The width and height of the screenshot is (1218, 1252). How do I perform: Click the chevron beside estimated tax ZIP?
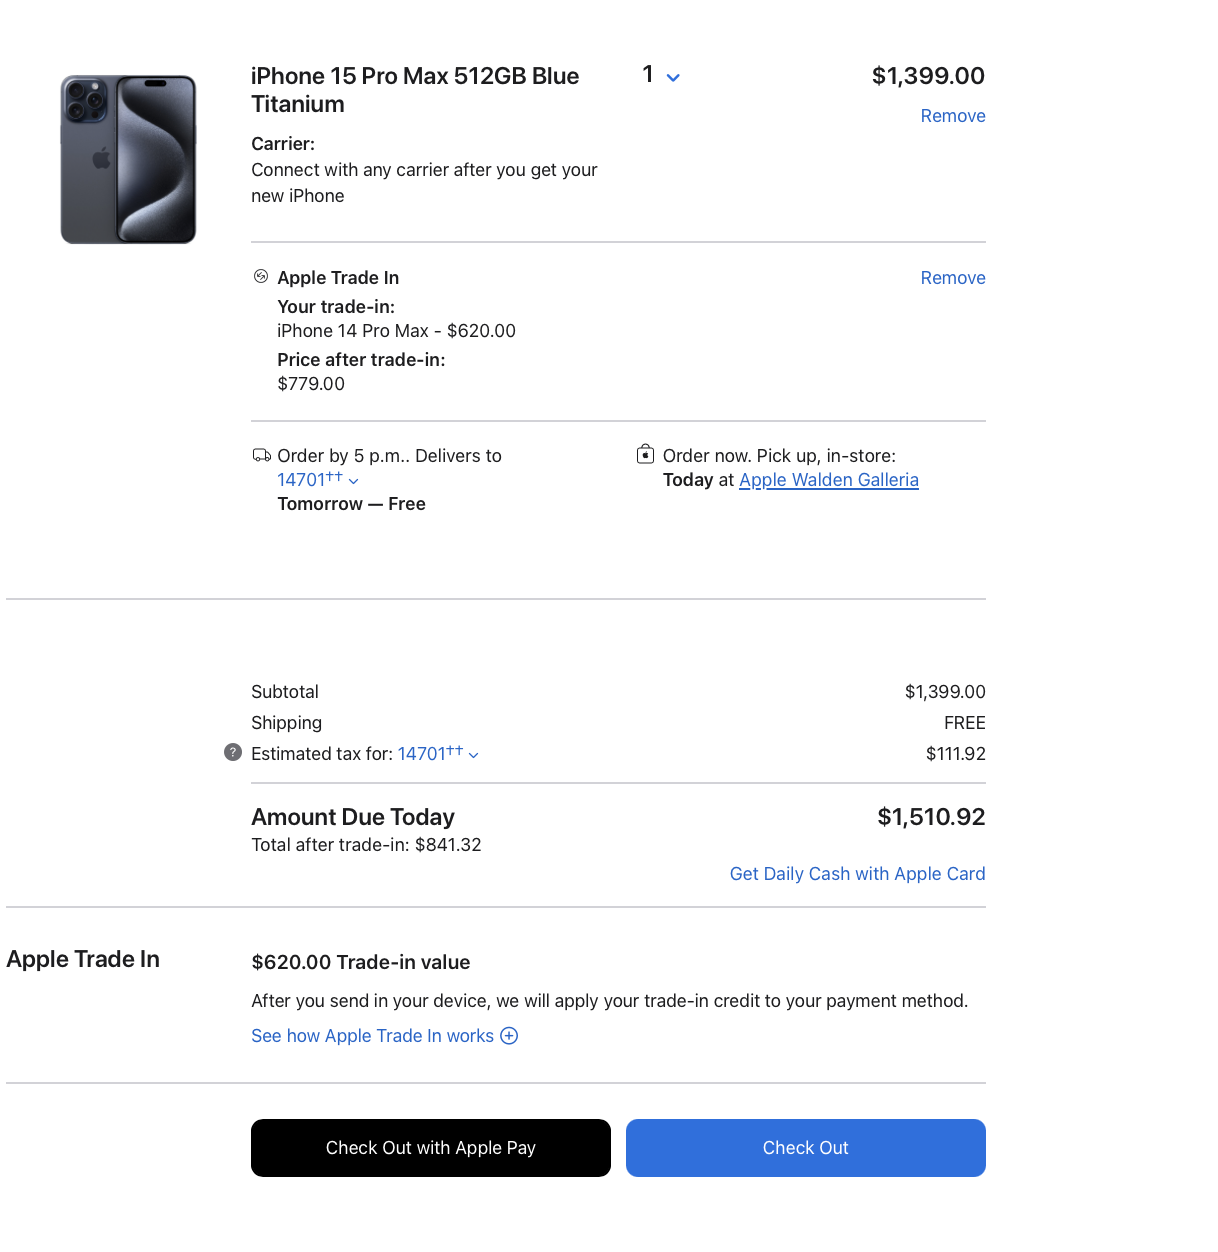(474, 755)
